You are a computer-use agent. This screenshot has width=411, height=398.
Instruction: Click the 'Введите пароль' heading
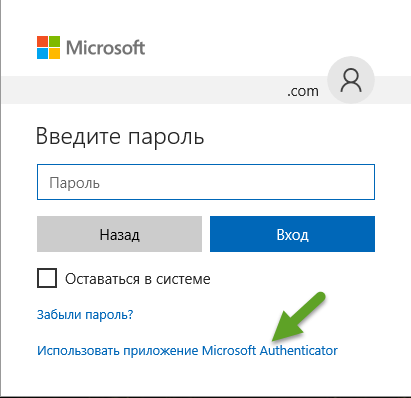[x=120, y=136]
